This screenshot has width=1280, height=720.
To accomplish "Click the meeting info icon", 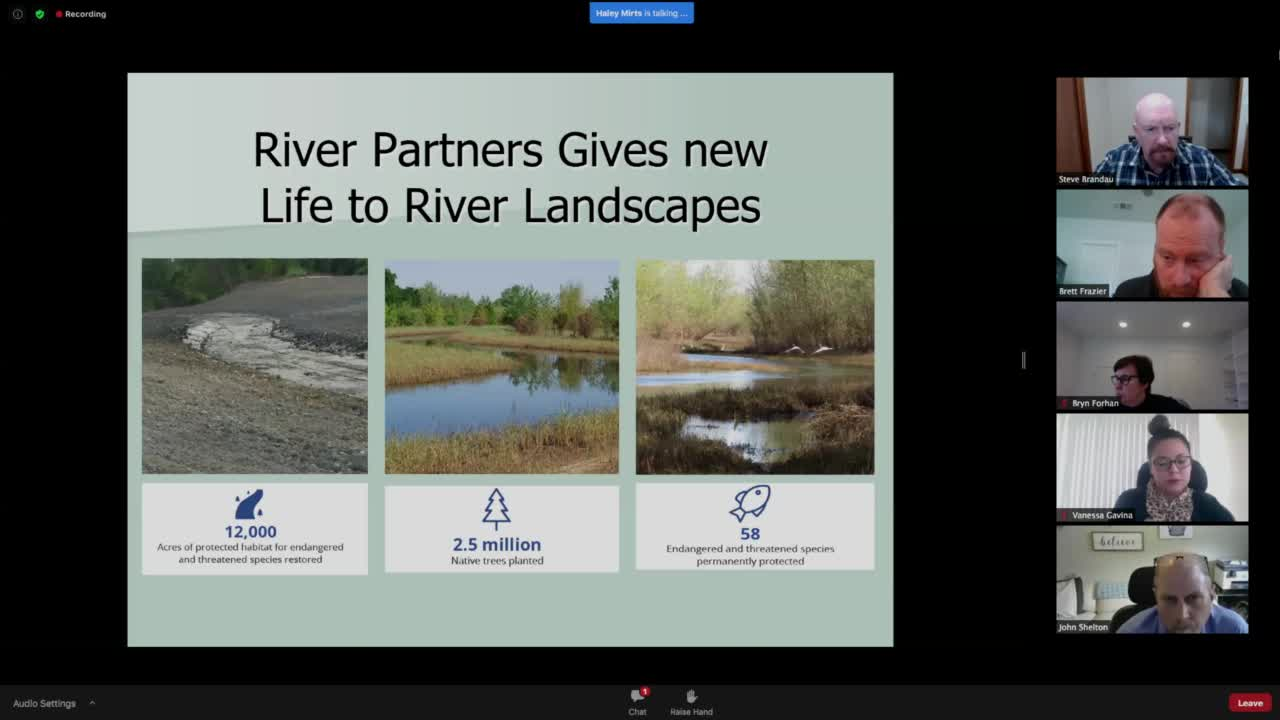I will 17,14.
